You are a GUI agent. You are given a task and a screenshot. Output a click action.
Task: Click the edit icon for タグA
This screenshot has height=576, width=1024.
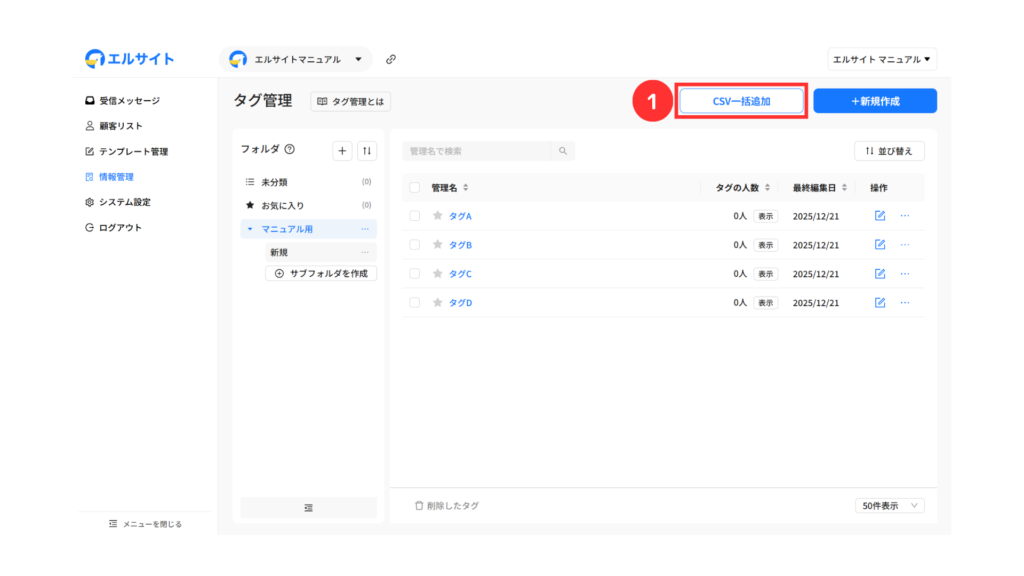pyautogui.click(x=880, y=216)
